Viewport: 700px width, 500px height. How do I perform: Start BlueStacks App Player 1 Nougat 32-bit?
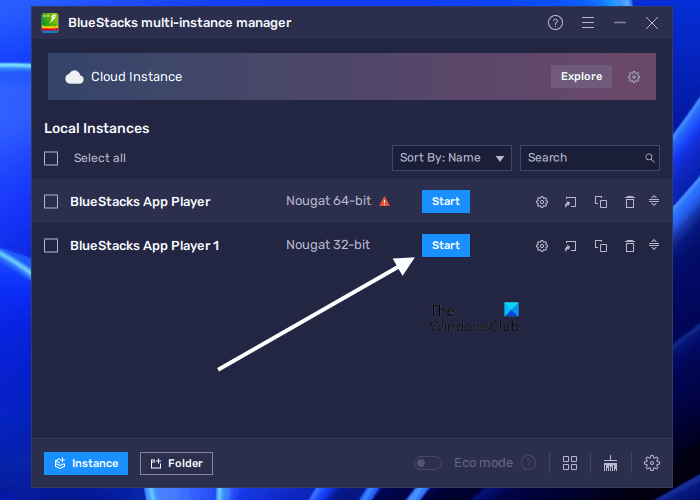(x=446, y=245)
